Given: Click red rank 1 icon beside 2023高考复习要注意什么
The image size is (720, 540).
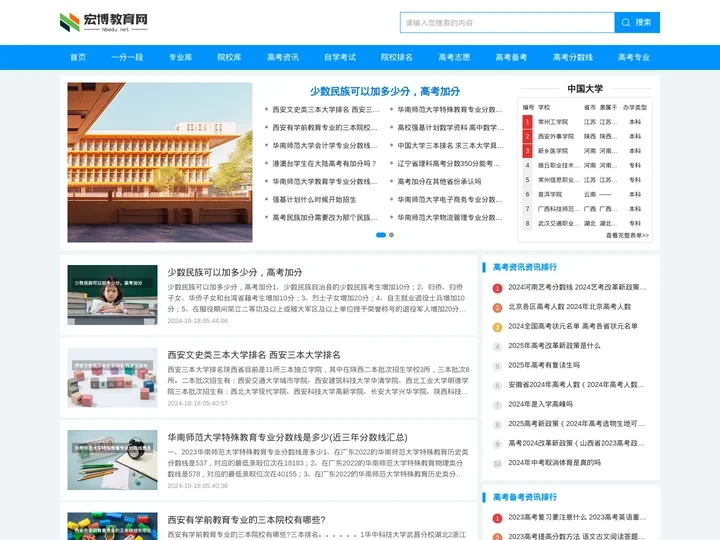Looking at the screenshot, I should pos(497,518).
